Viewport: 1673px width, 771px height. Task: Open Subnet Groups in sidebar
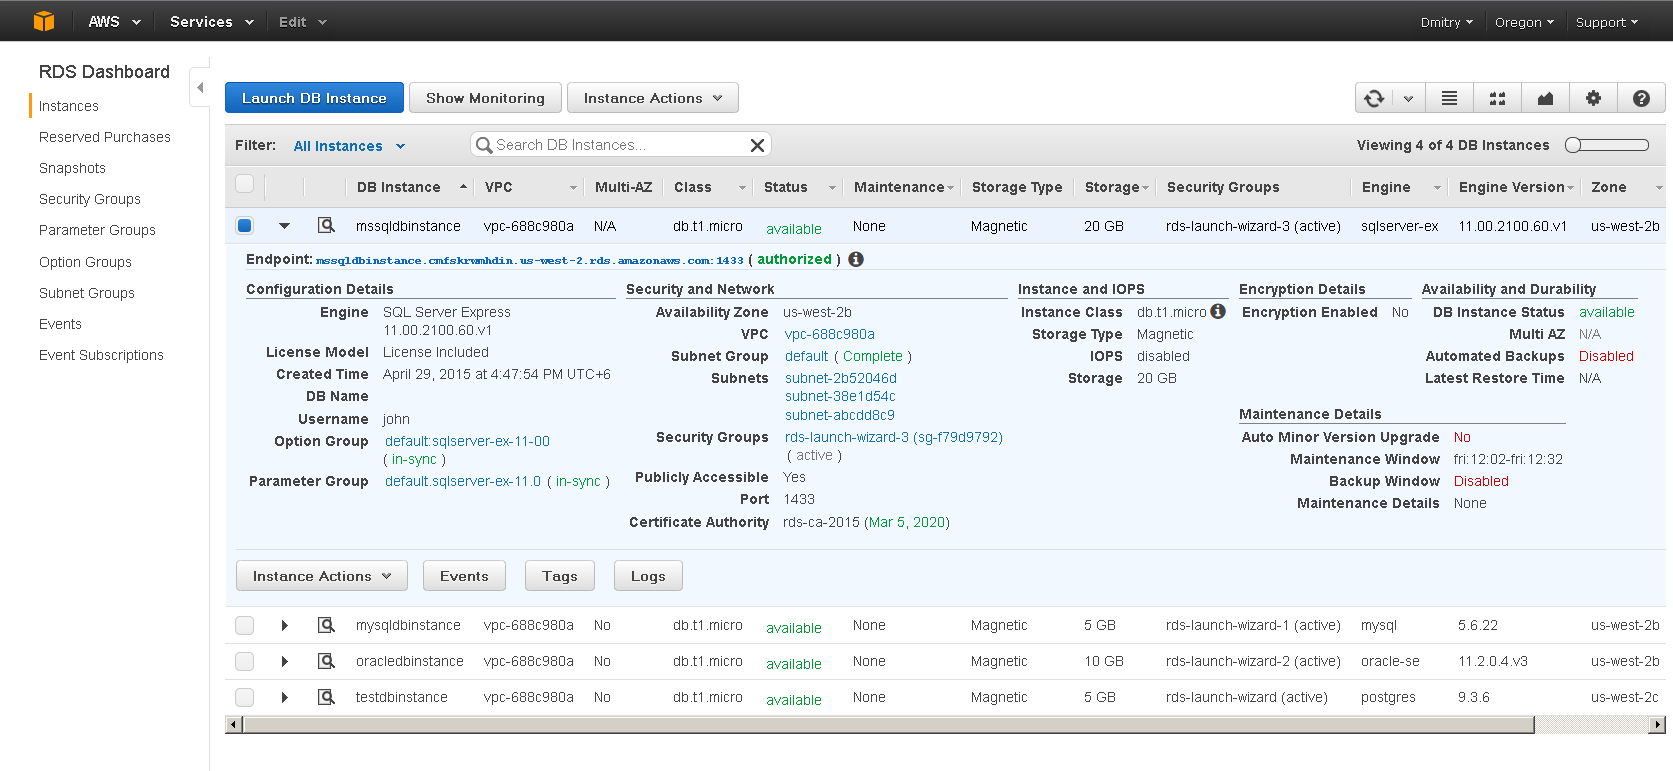[87, 293]
